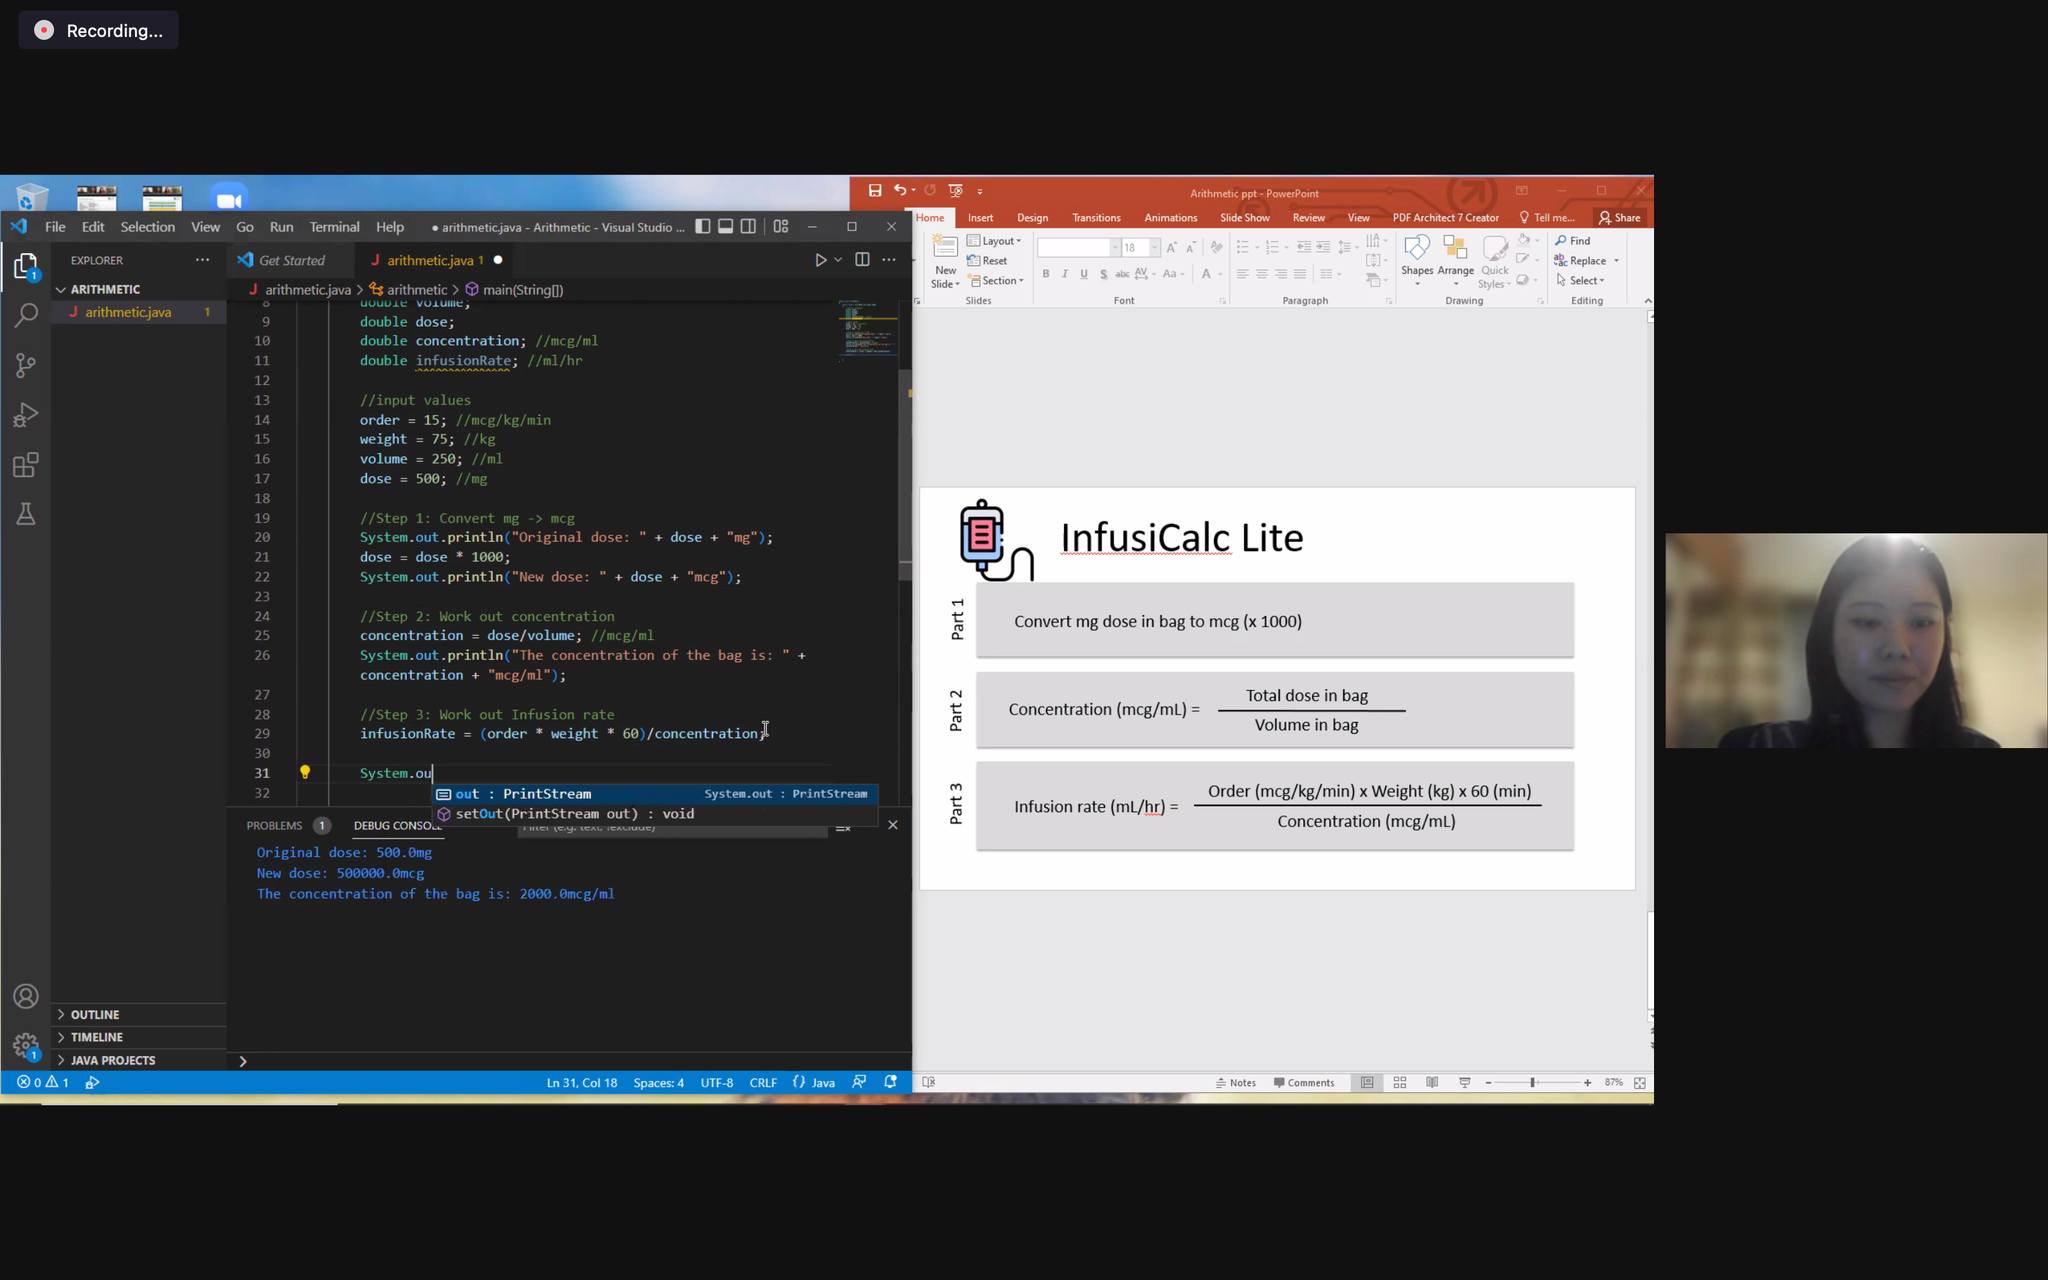Open the Search view in VS Code activity bar

click(x=26, y=315)
